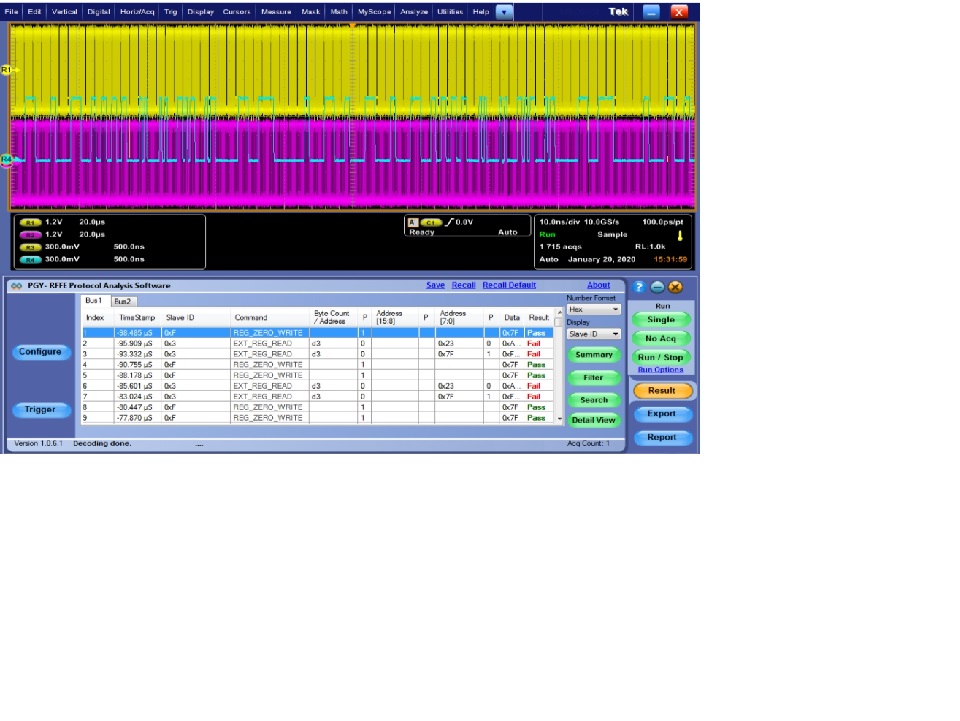The width and height of the screenshot is (960, 721).
Task: Click the Trigger button
Action: pos(40,409)
